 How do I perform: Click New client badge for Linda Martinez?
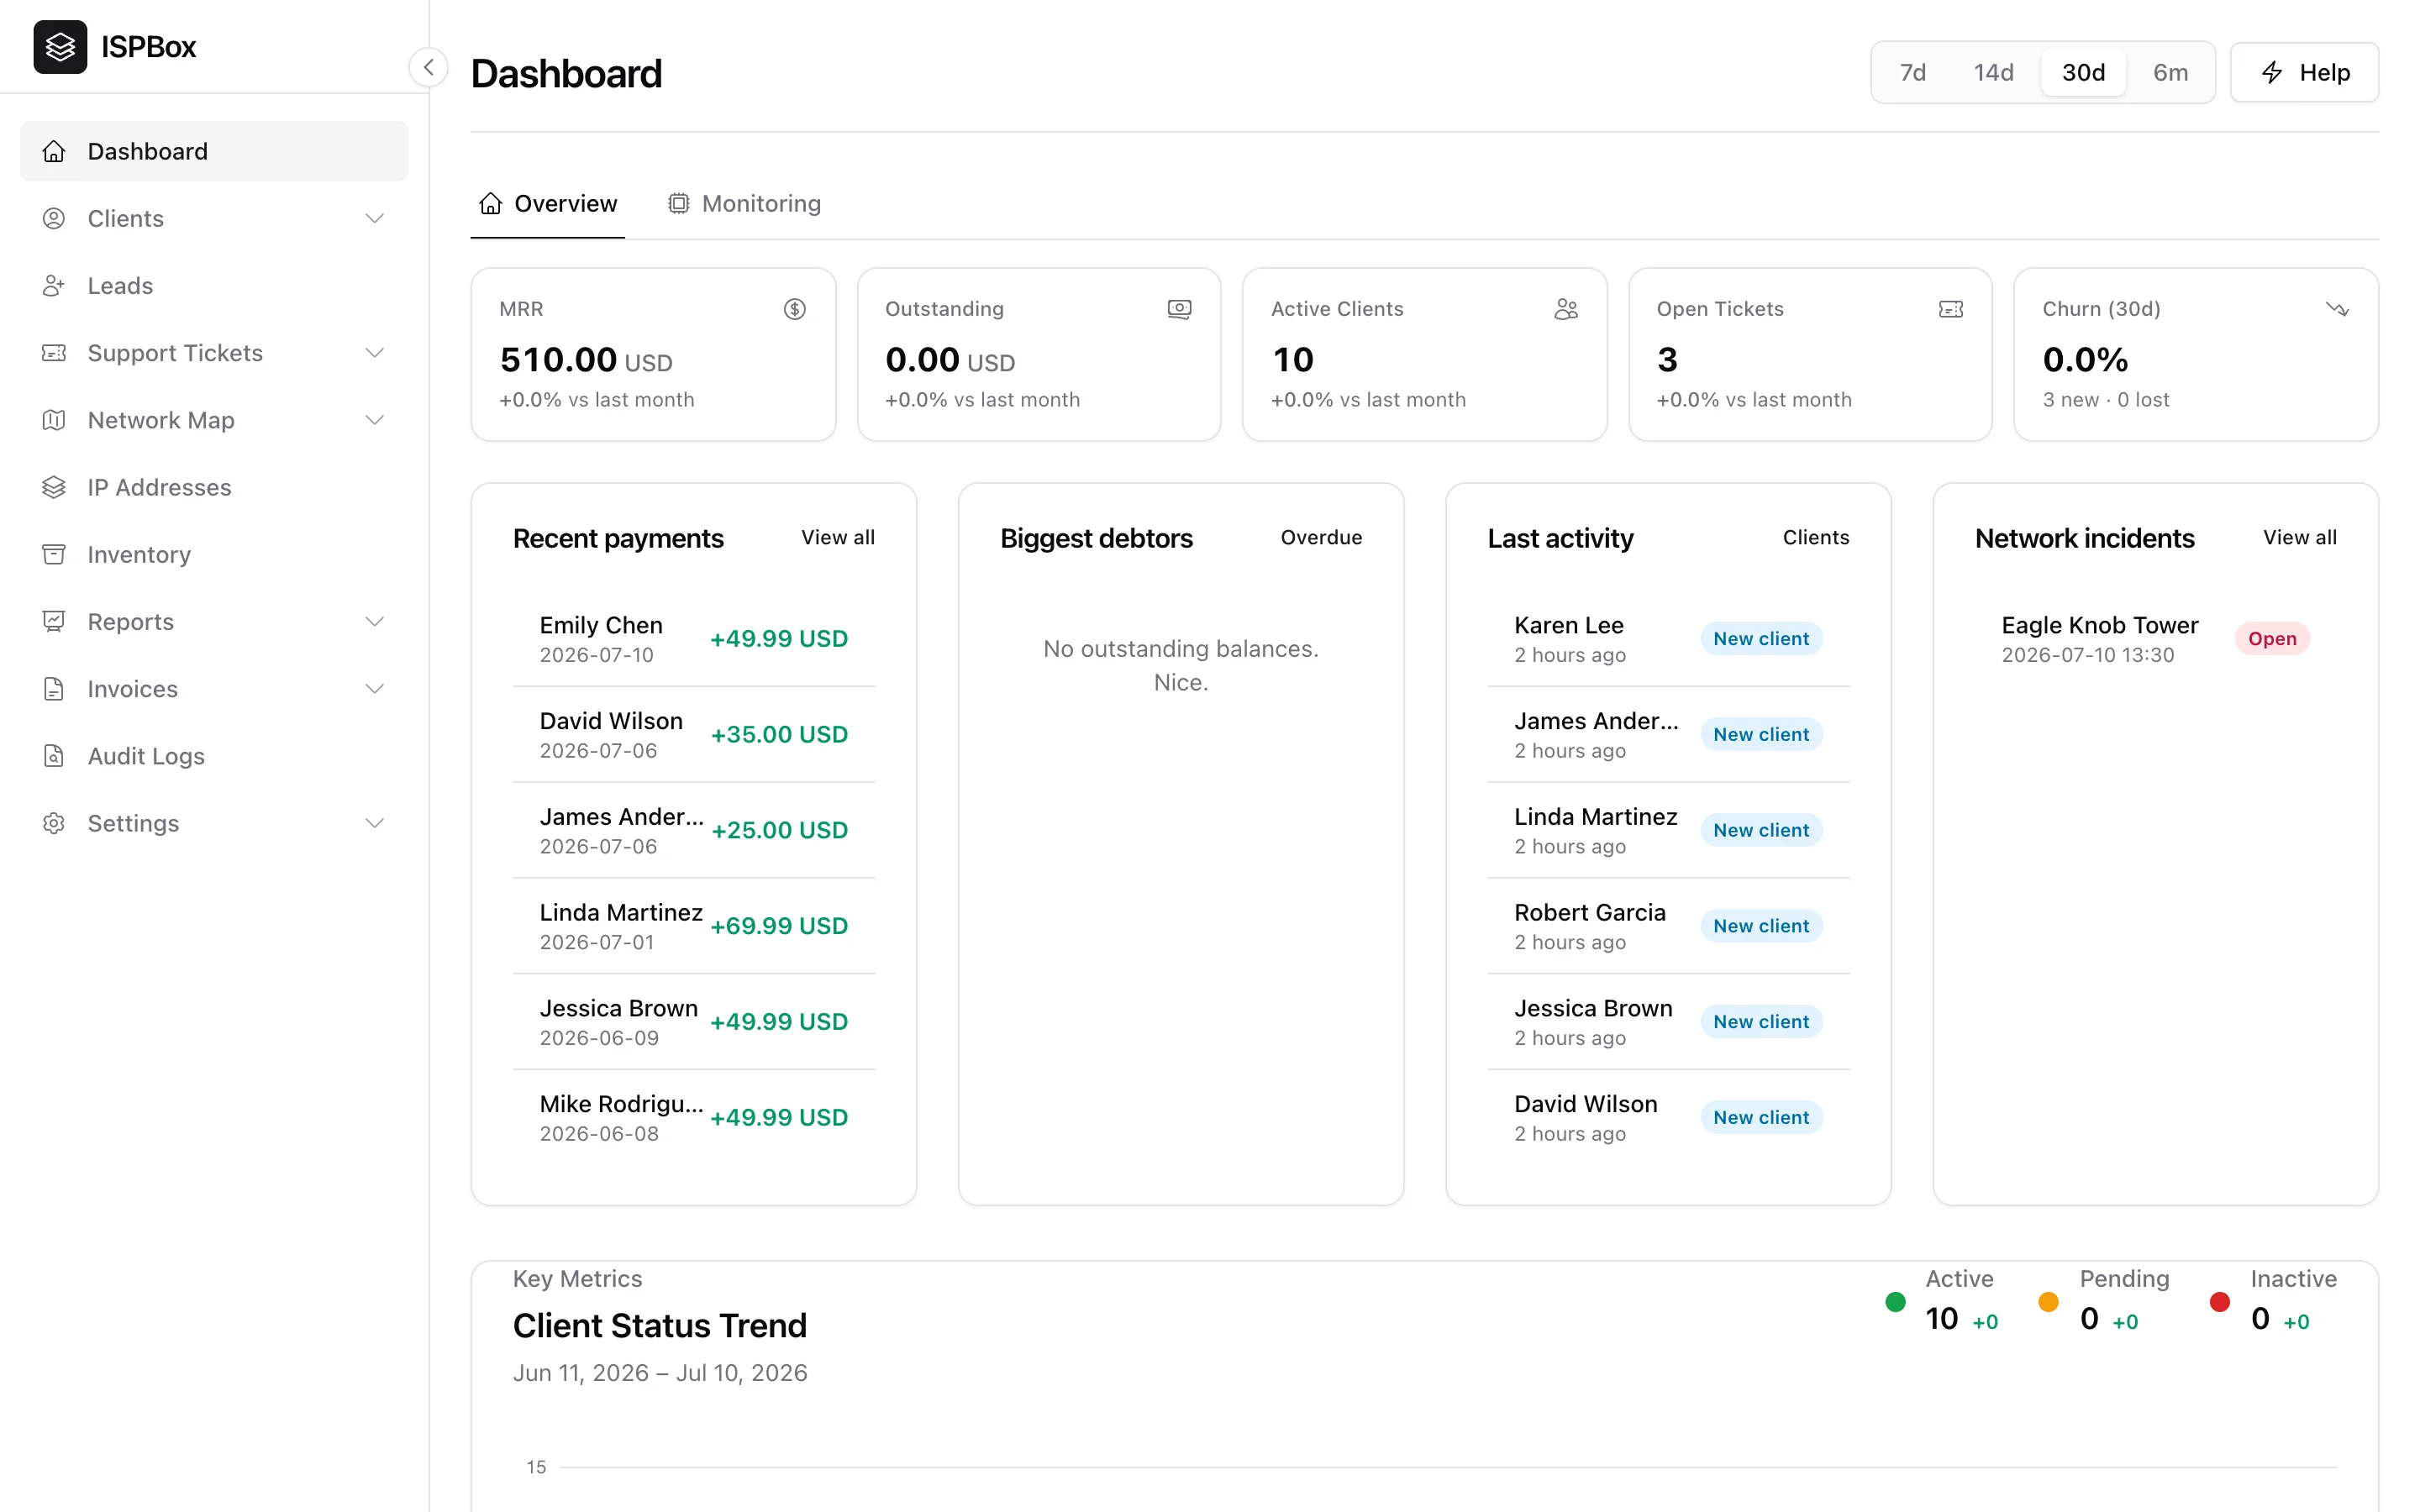[x=1760, y=830]
